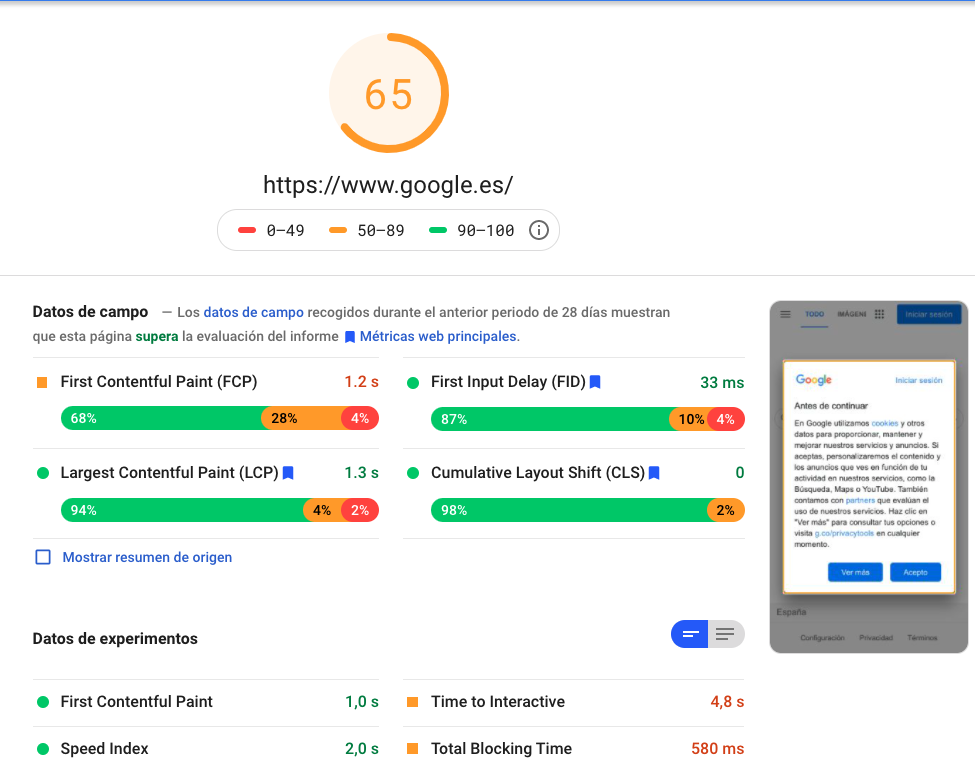Click the 33 ms FID value
This screenshot has height=772, width=975.
point(722,383)
